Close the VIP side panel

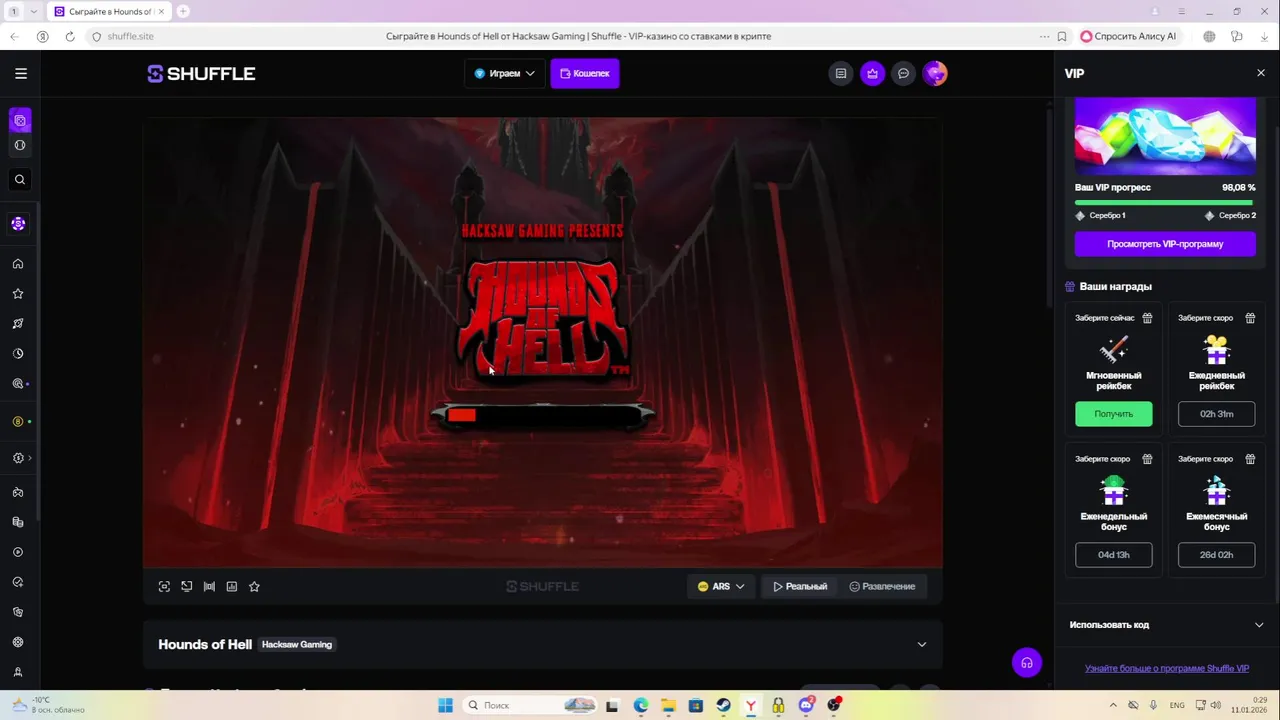tap(1261, 73)
